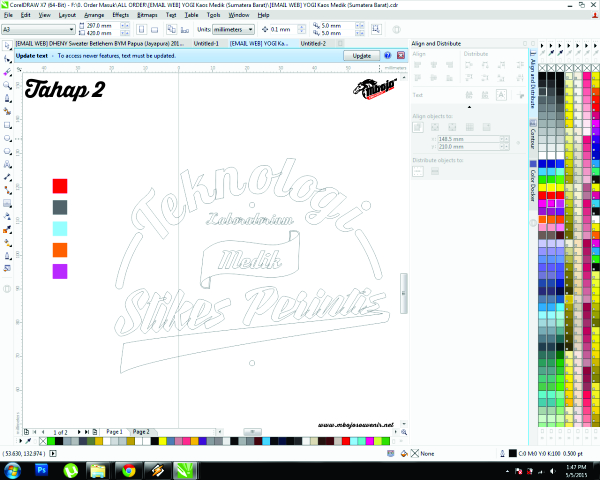The width and height of the screenshot is (600, 480).
Task: Close the Update text notification bar
Action: (401, 56)
